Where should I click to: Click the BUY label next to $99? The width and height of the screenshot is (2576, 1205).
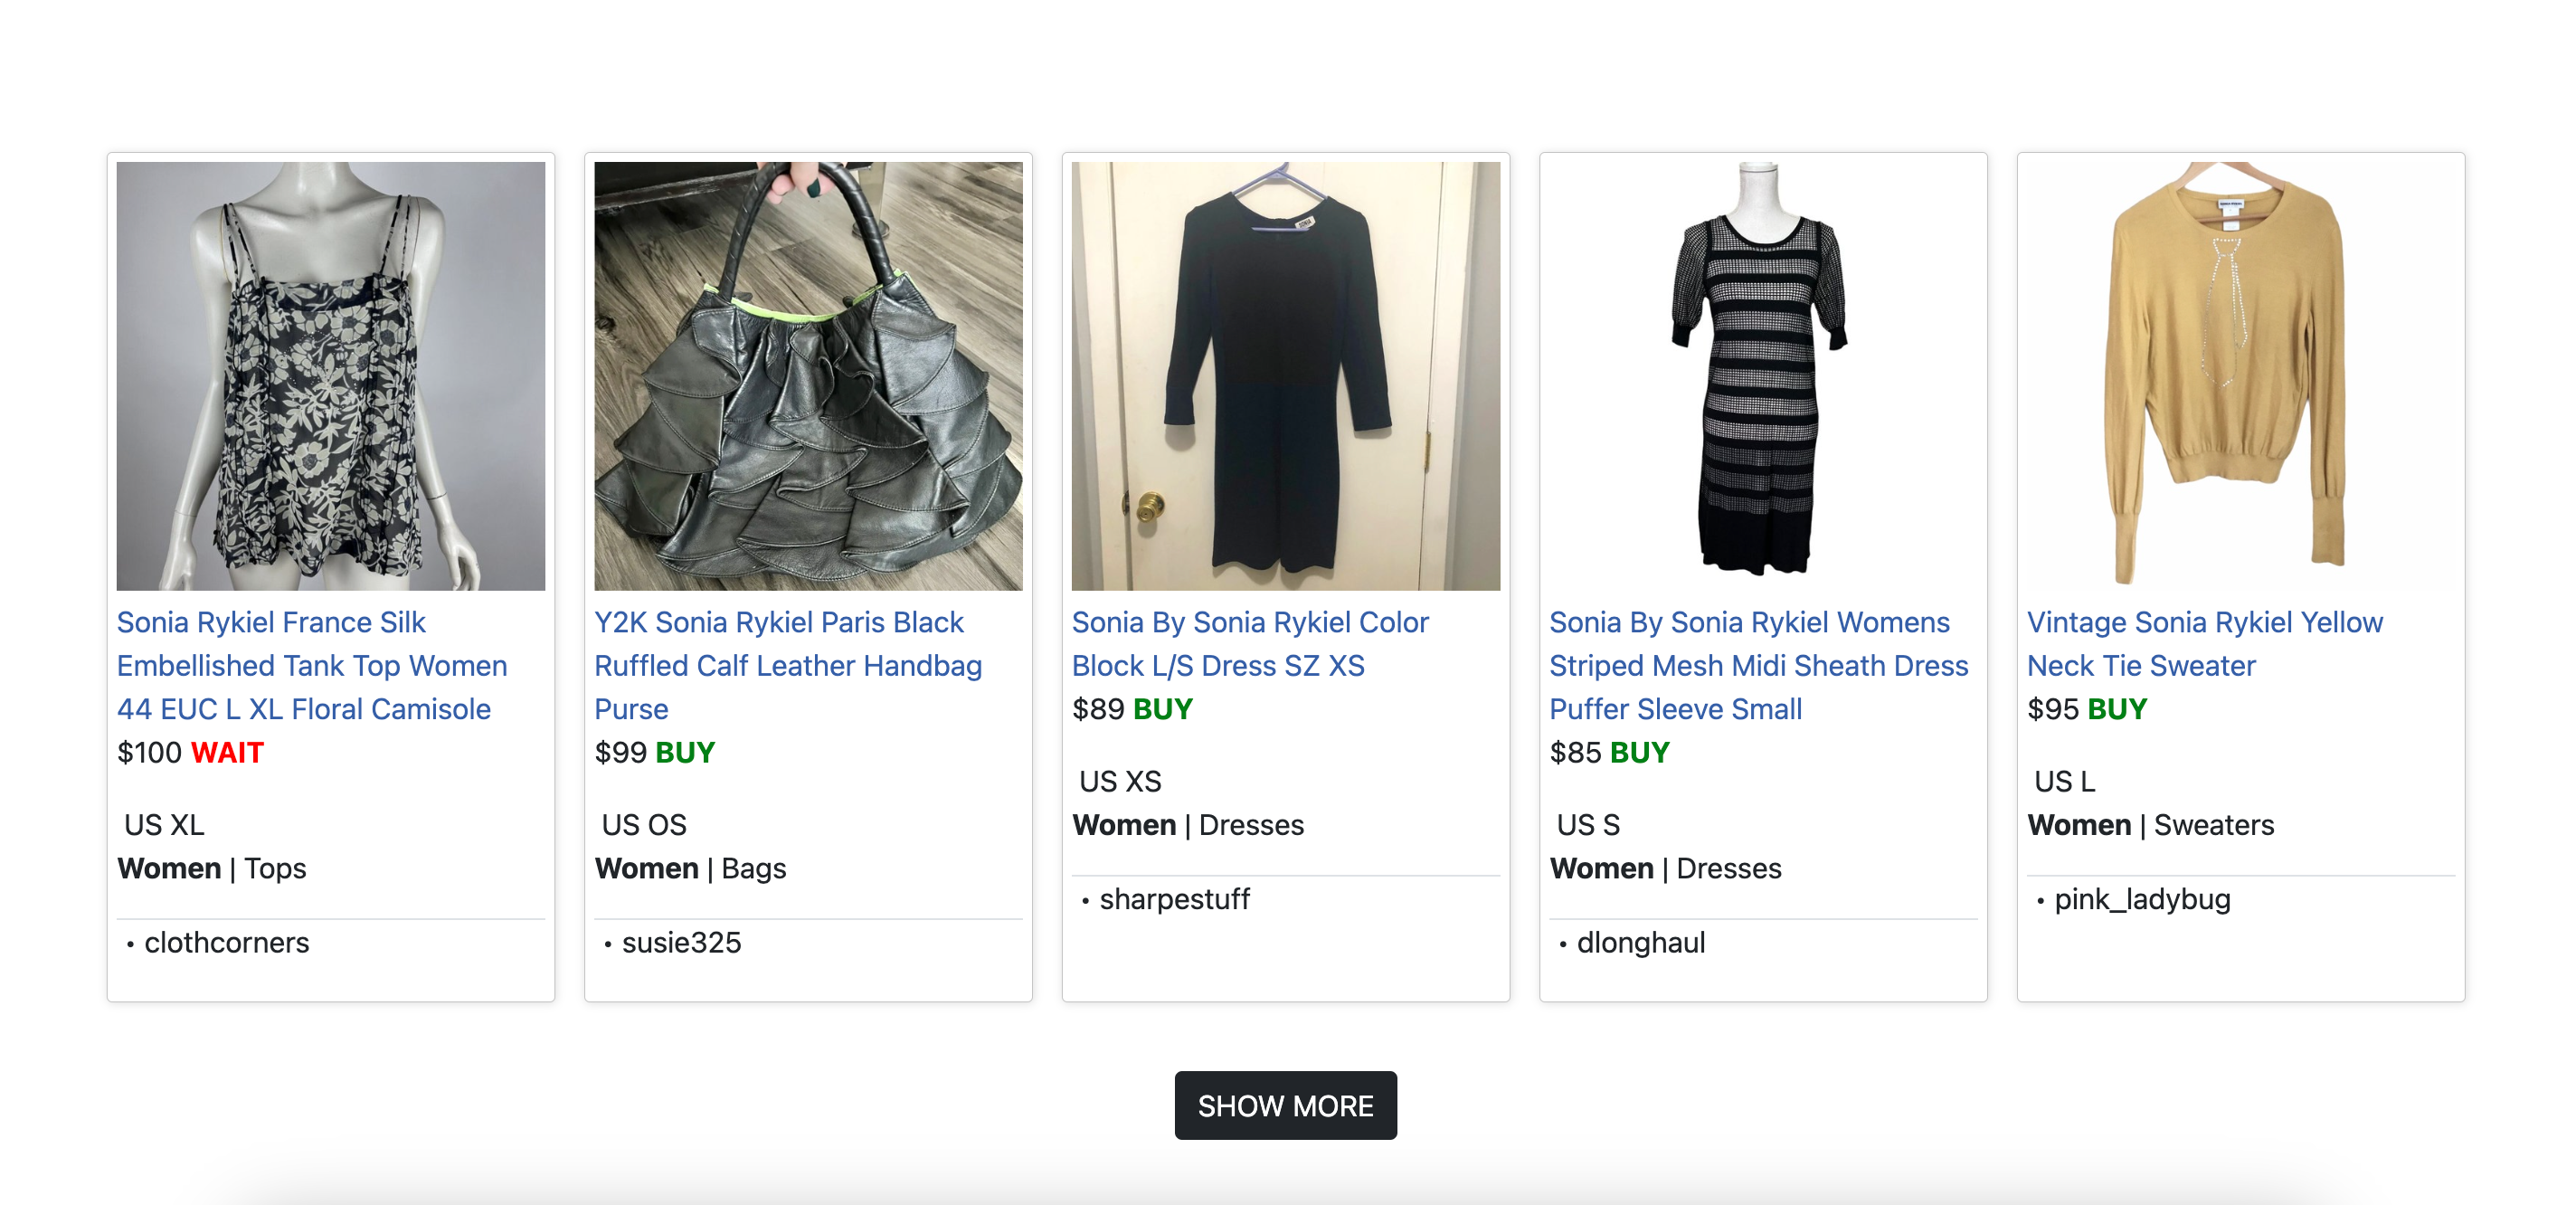pos(685,752)
